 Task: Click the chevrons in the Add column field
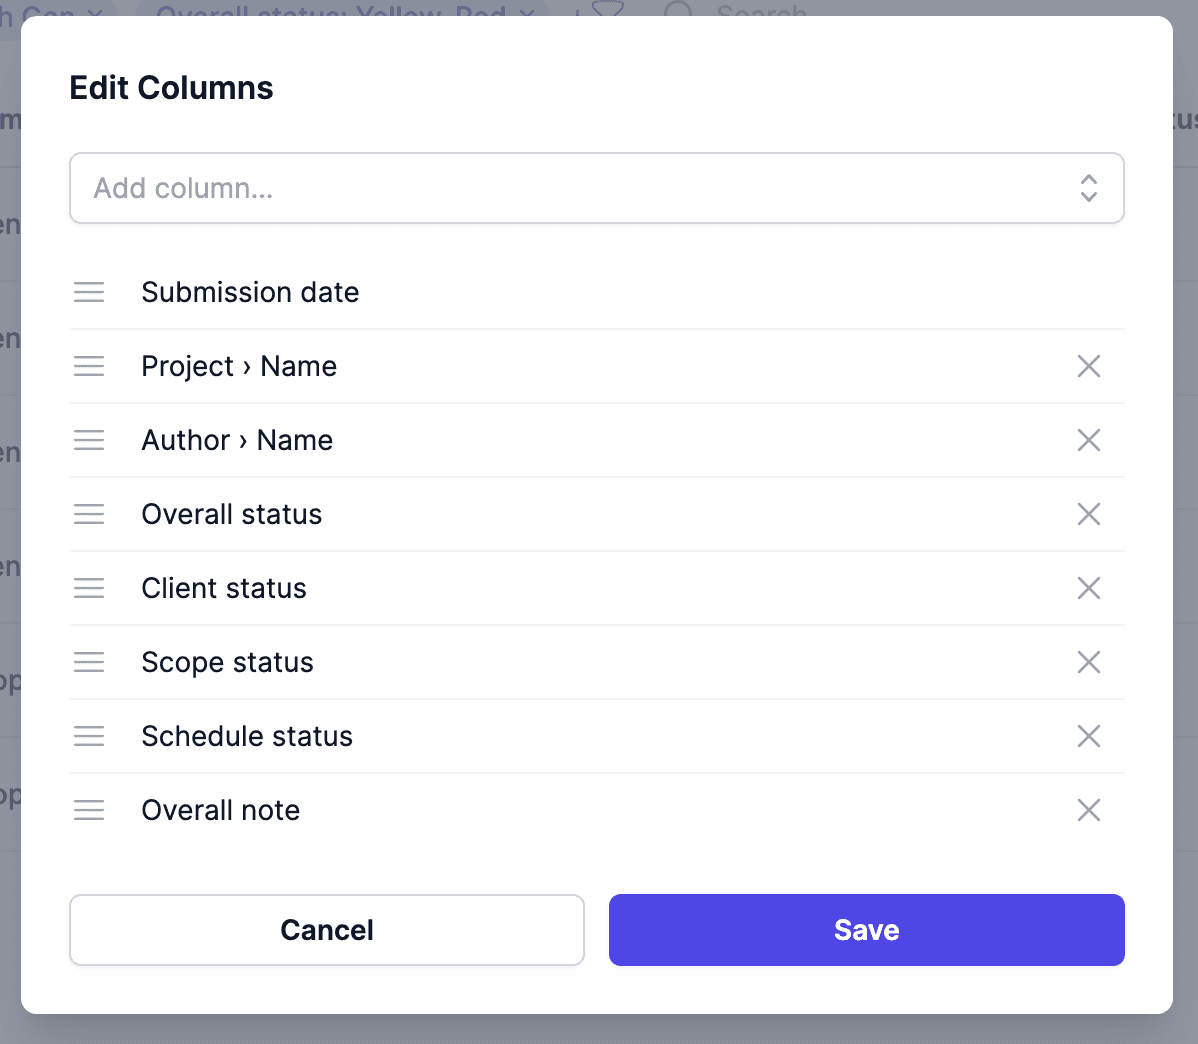pyautogui.click(x=1088, y=188)
